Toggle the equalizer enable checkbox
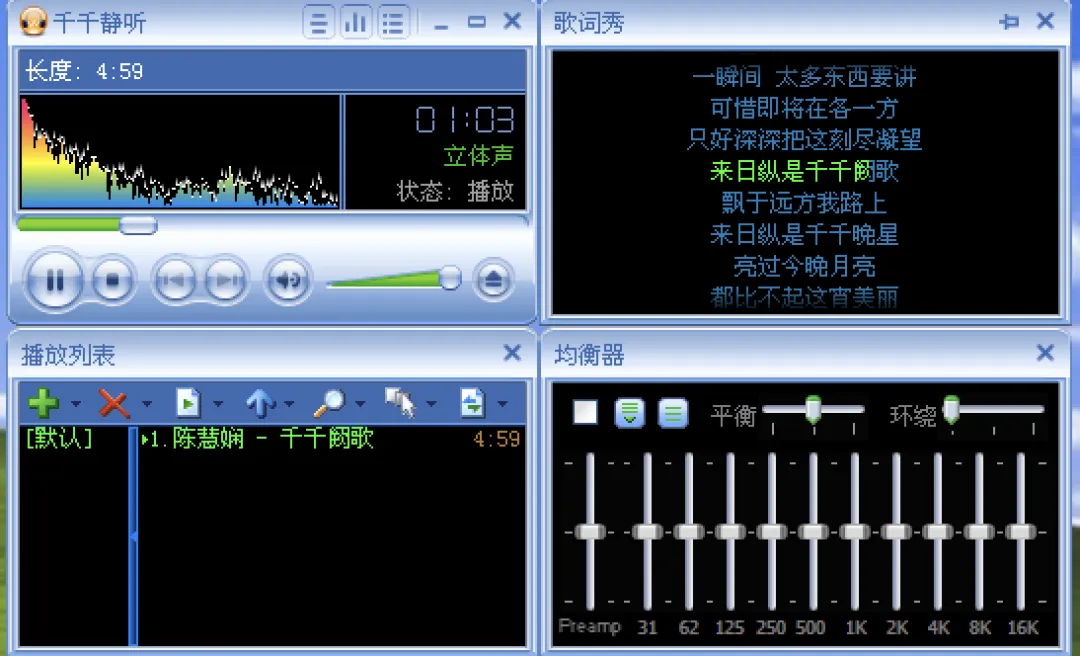The image size is (1080, 656). point(585,413)
